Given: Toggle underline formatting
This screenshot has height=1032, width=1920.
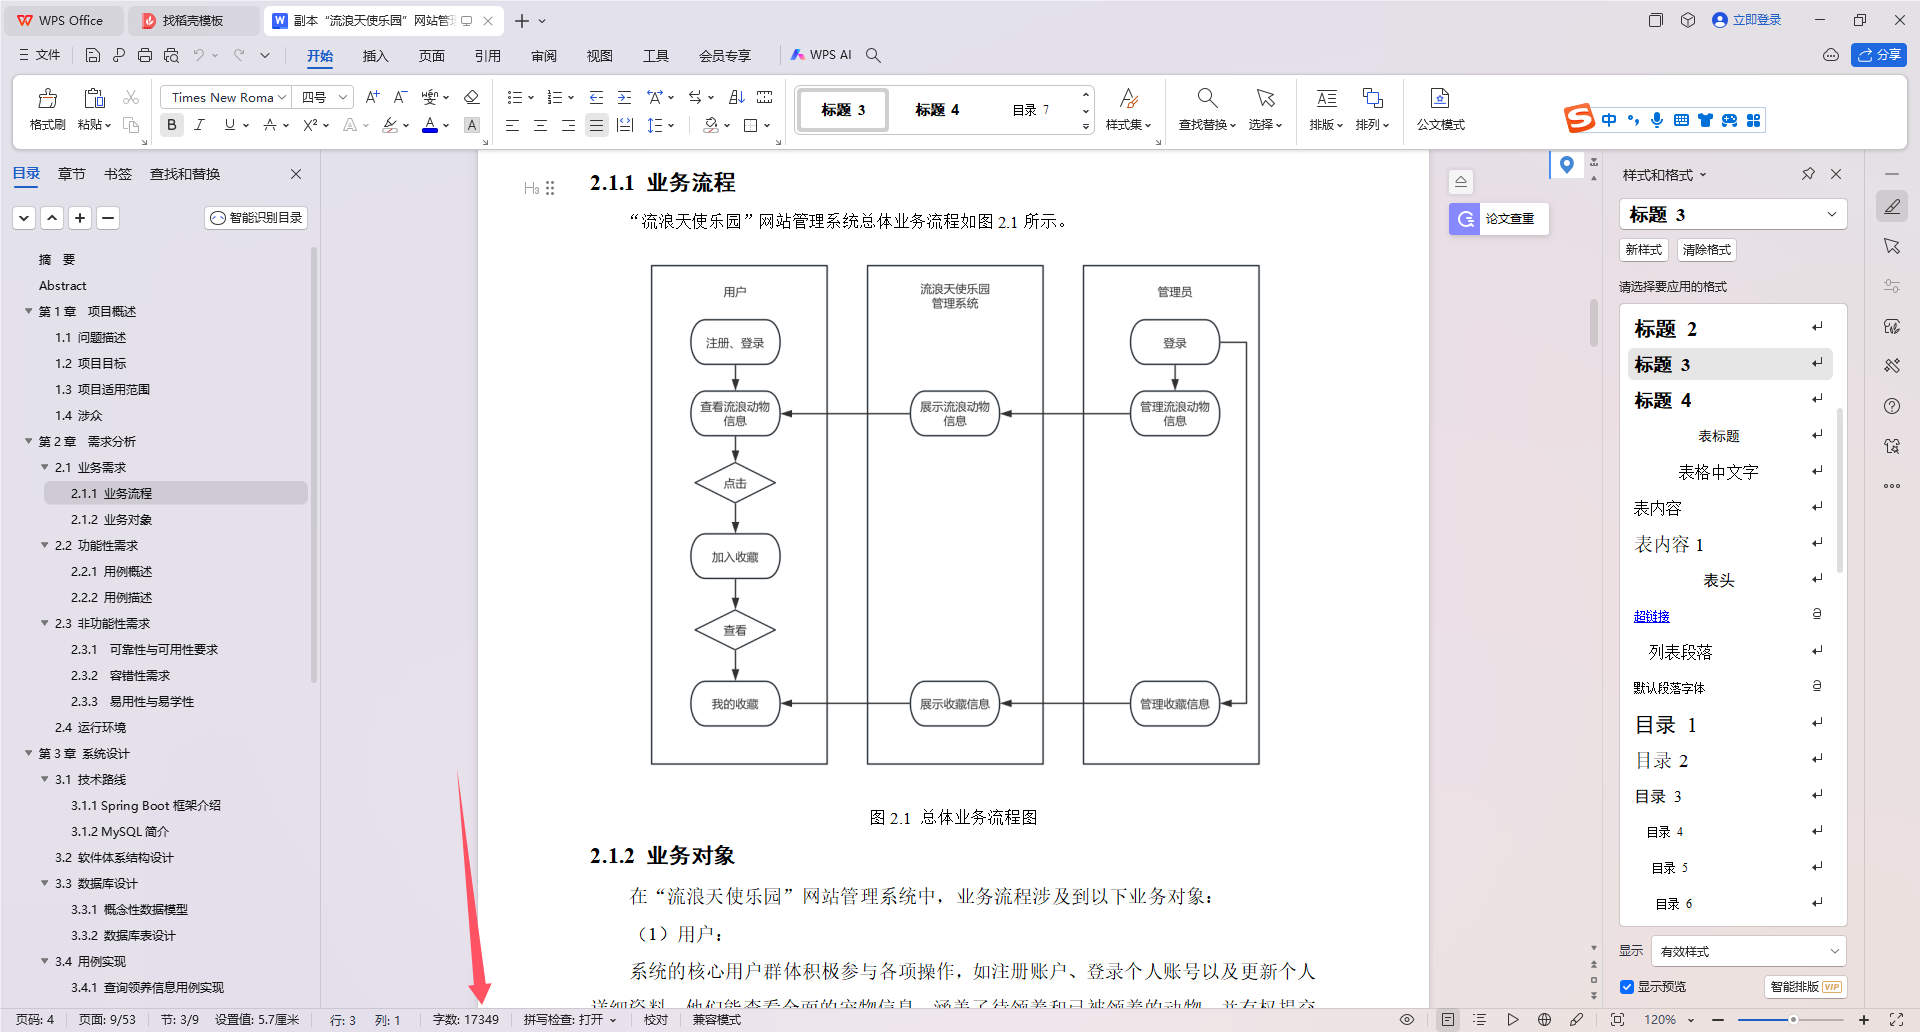Looking at the screenshot, I should 230,125.
